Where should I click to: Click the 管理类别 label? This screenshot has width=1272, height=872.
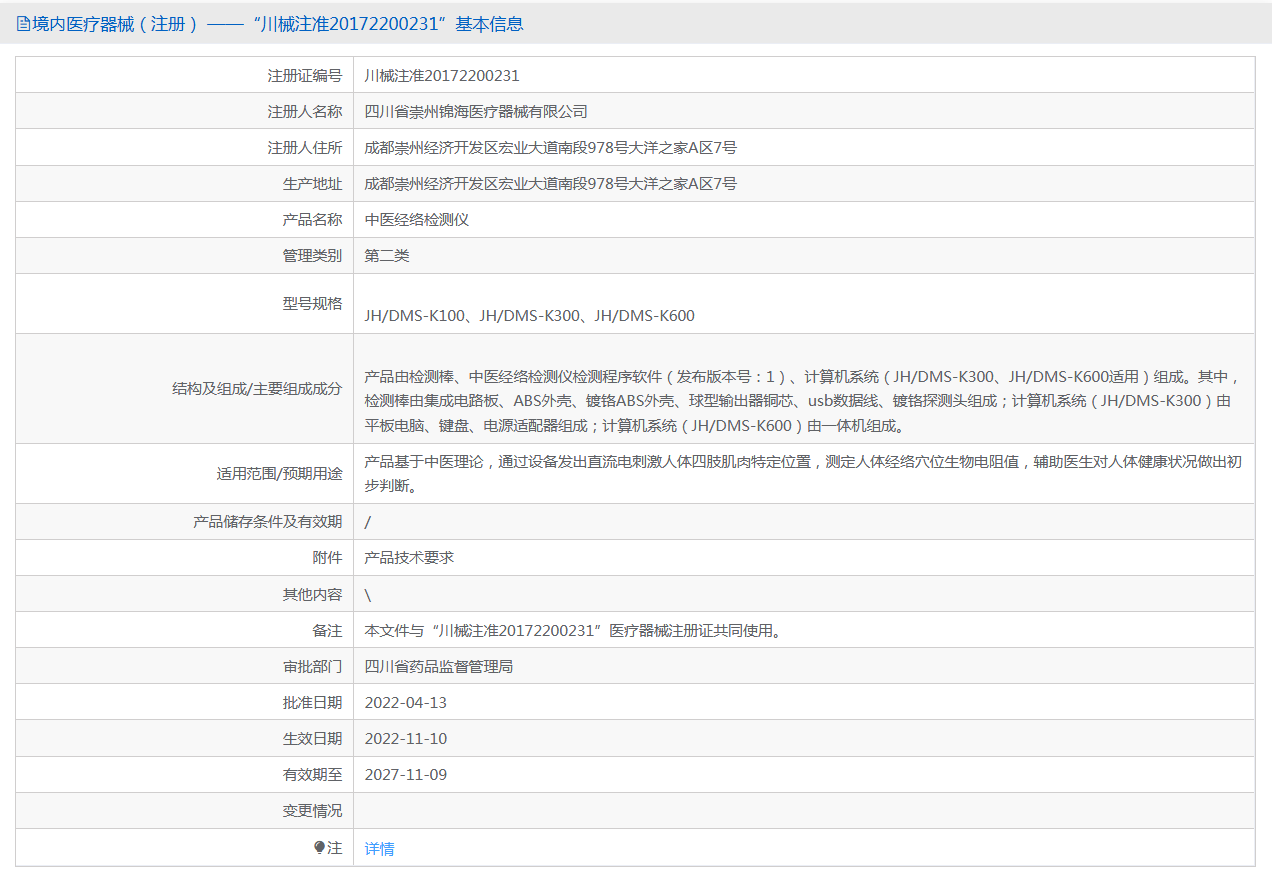[x=312, y=255]
